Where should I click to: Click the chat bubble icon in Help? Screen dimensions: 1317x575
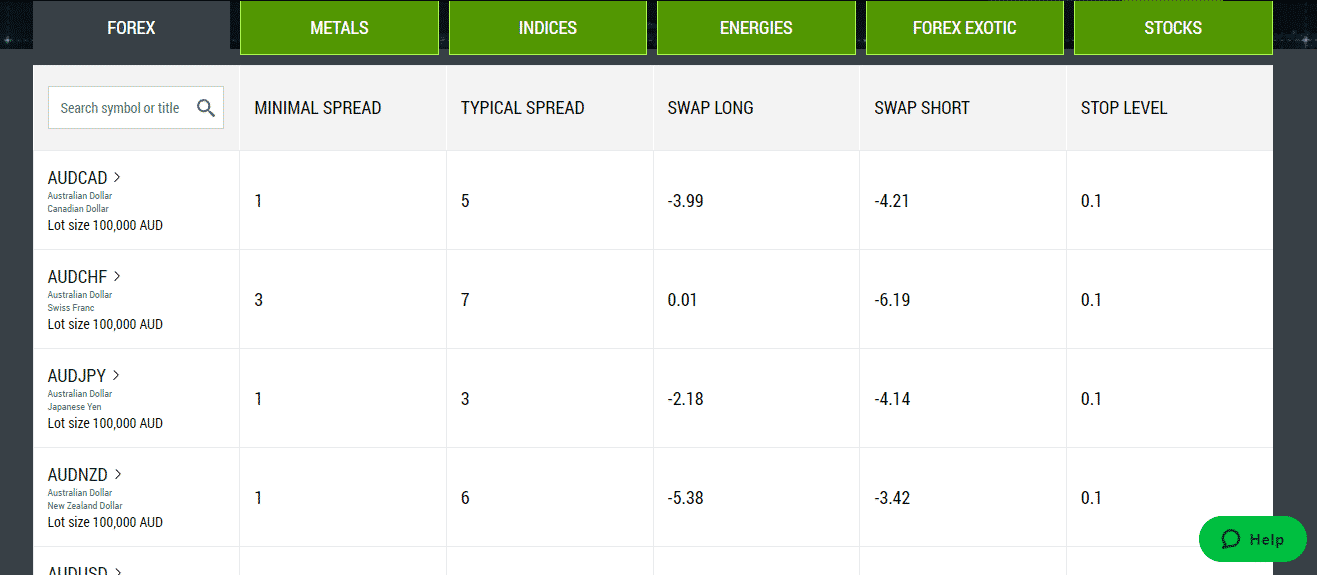[x=1231, y=539]
